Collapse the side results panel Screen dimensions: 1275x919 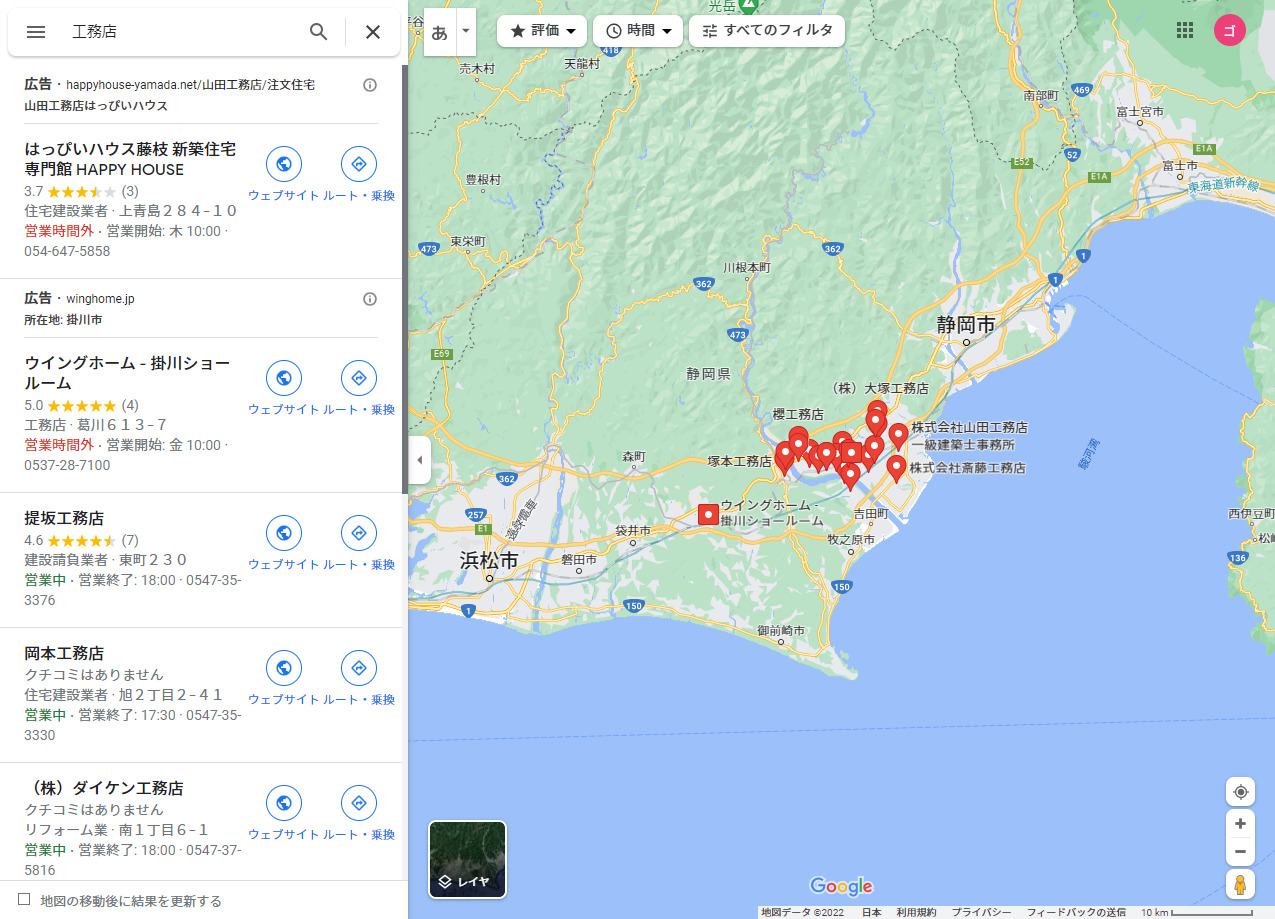419,460
